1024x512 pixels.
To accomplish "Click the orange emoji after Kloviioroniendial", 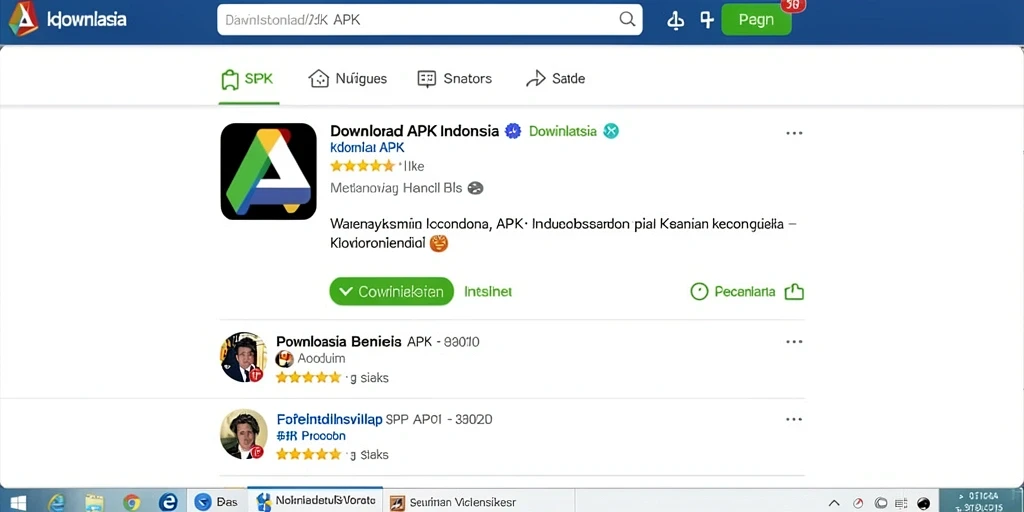I will point(438,244).
